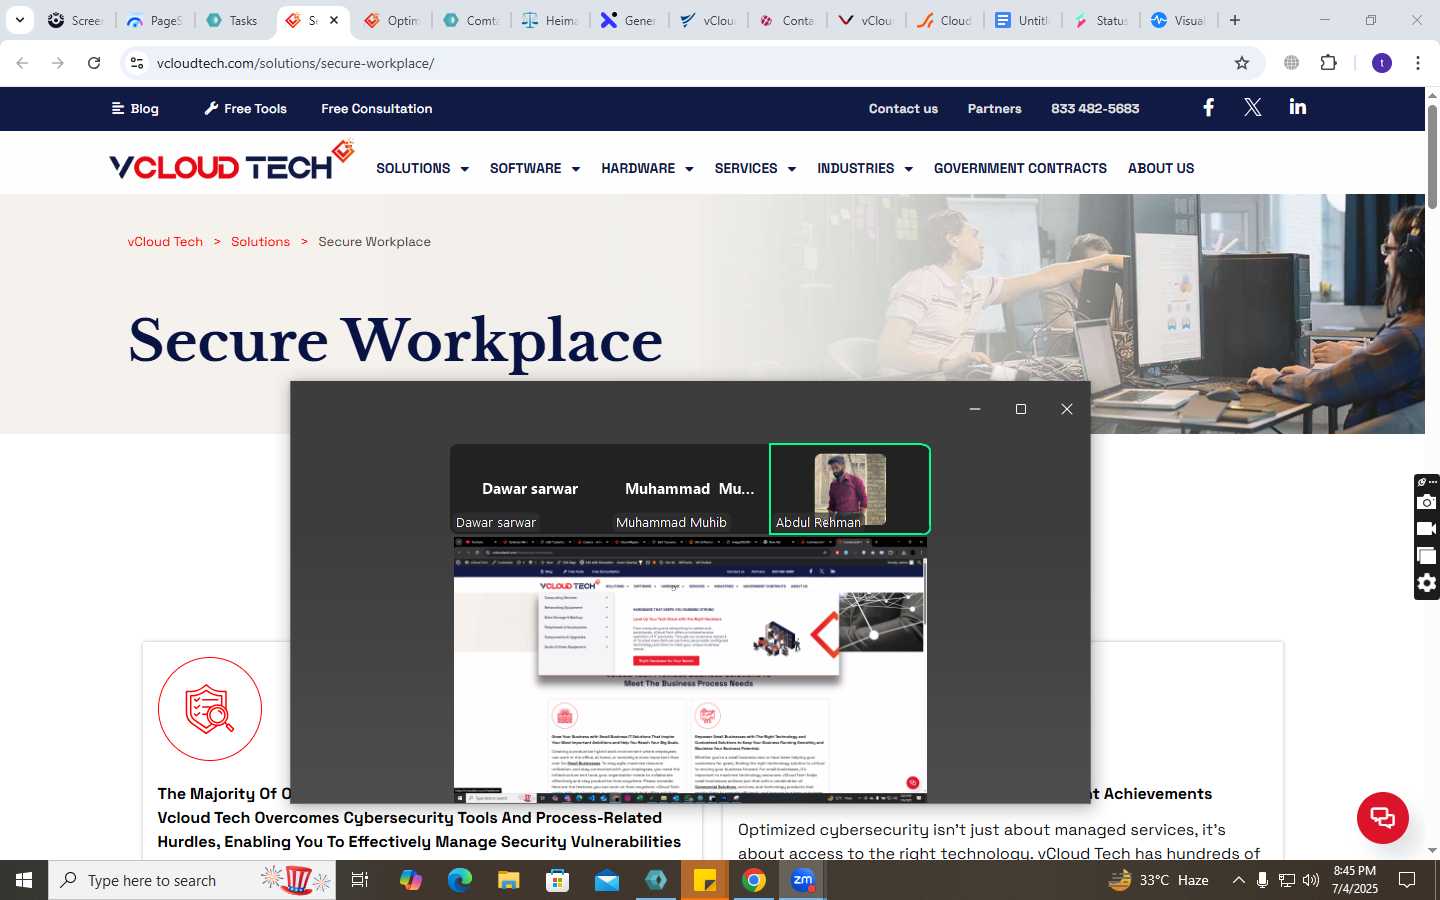Screen dimensions: 1440x900
Task: Open a new tab with the plus icon
Action: 1235,20
